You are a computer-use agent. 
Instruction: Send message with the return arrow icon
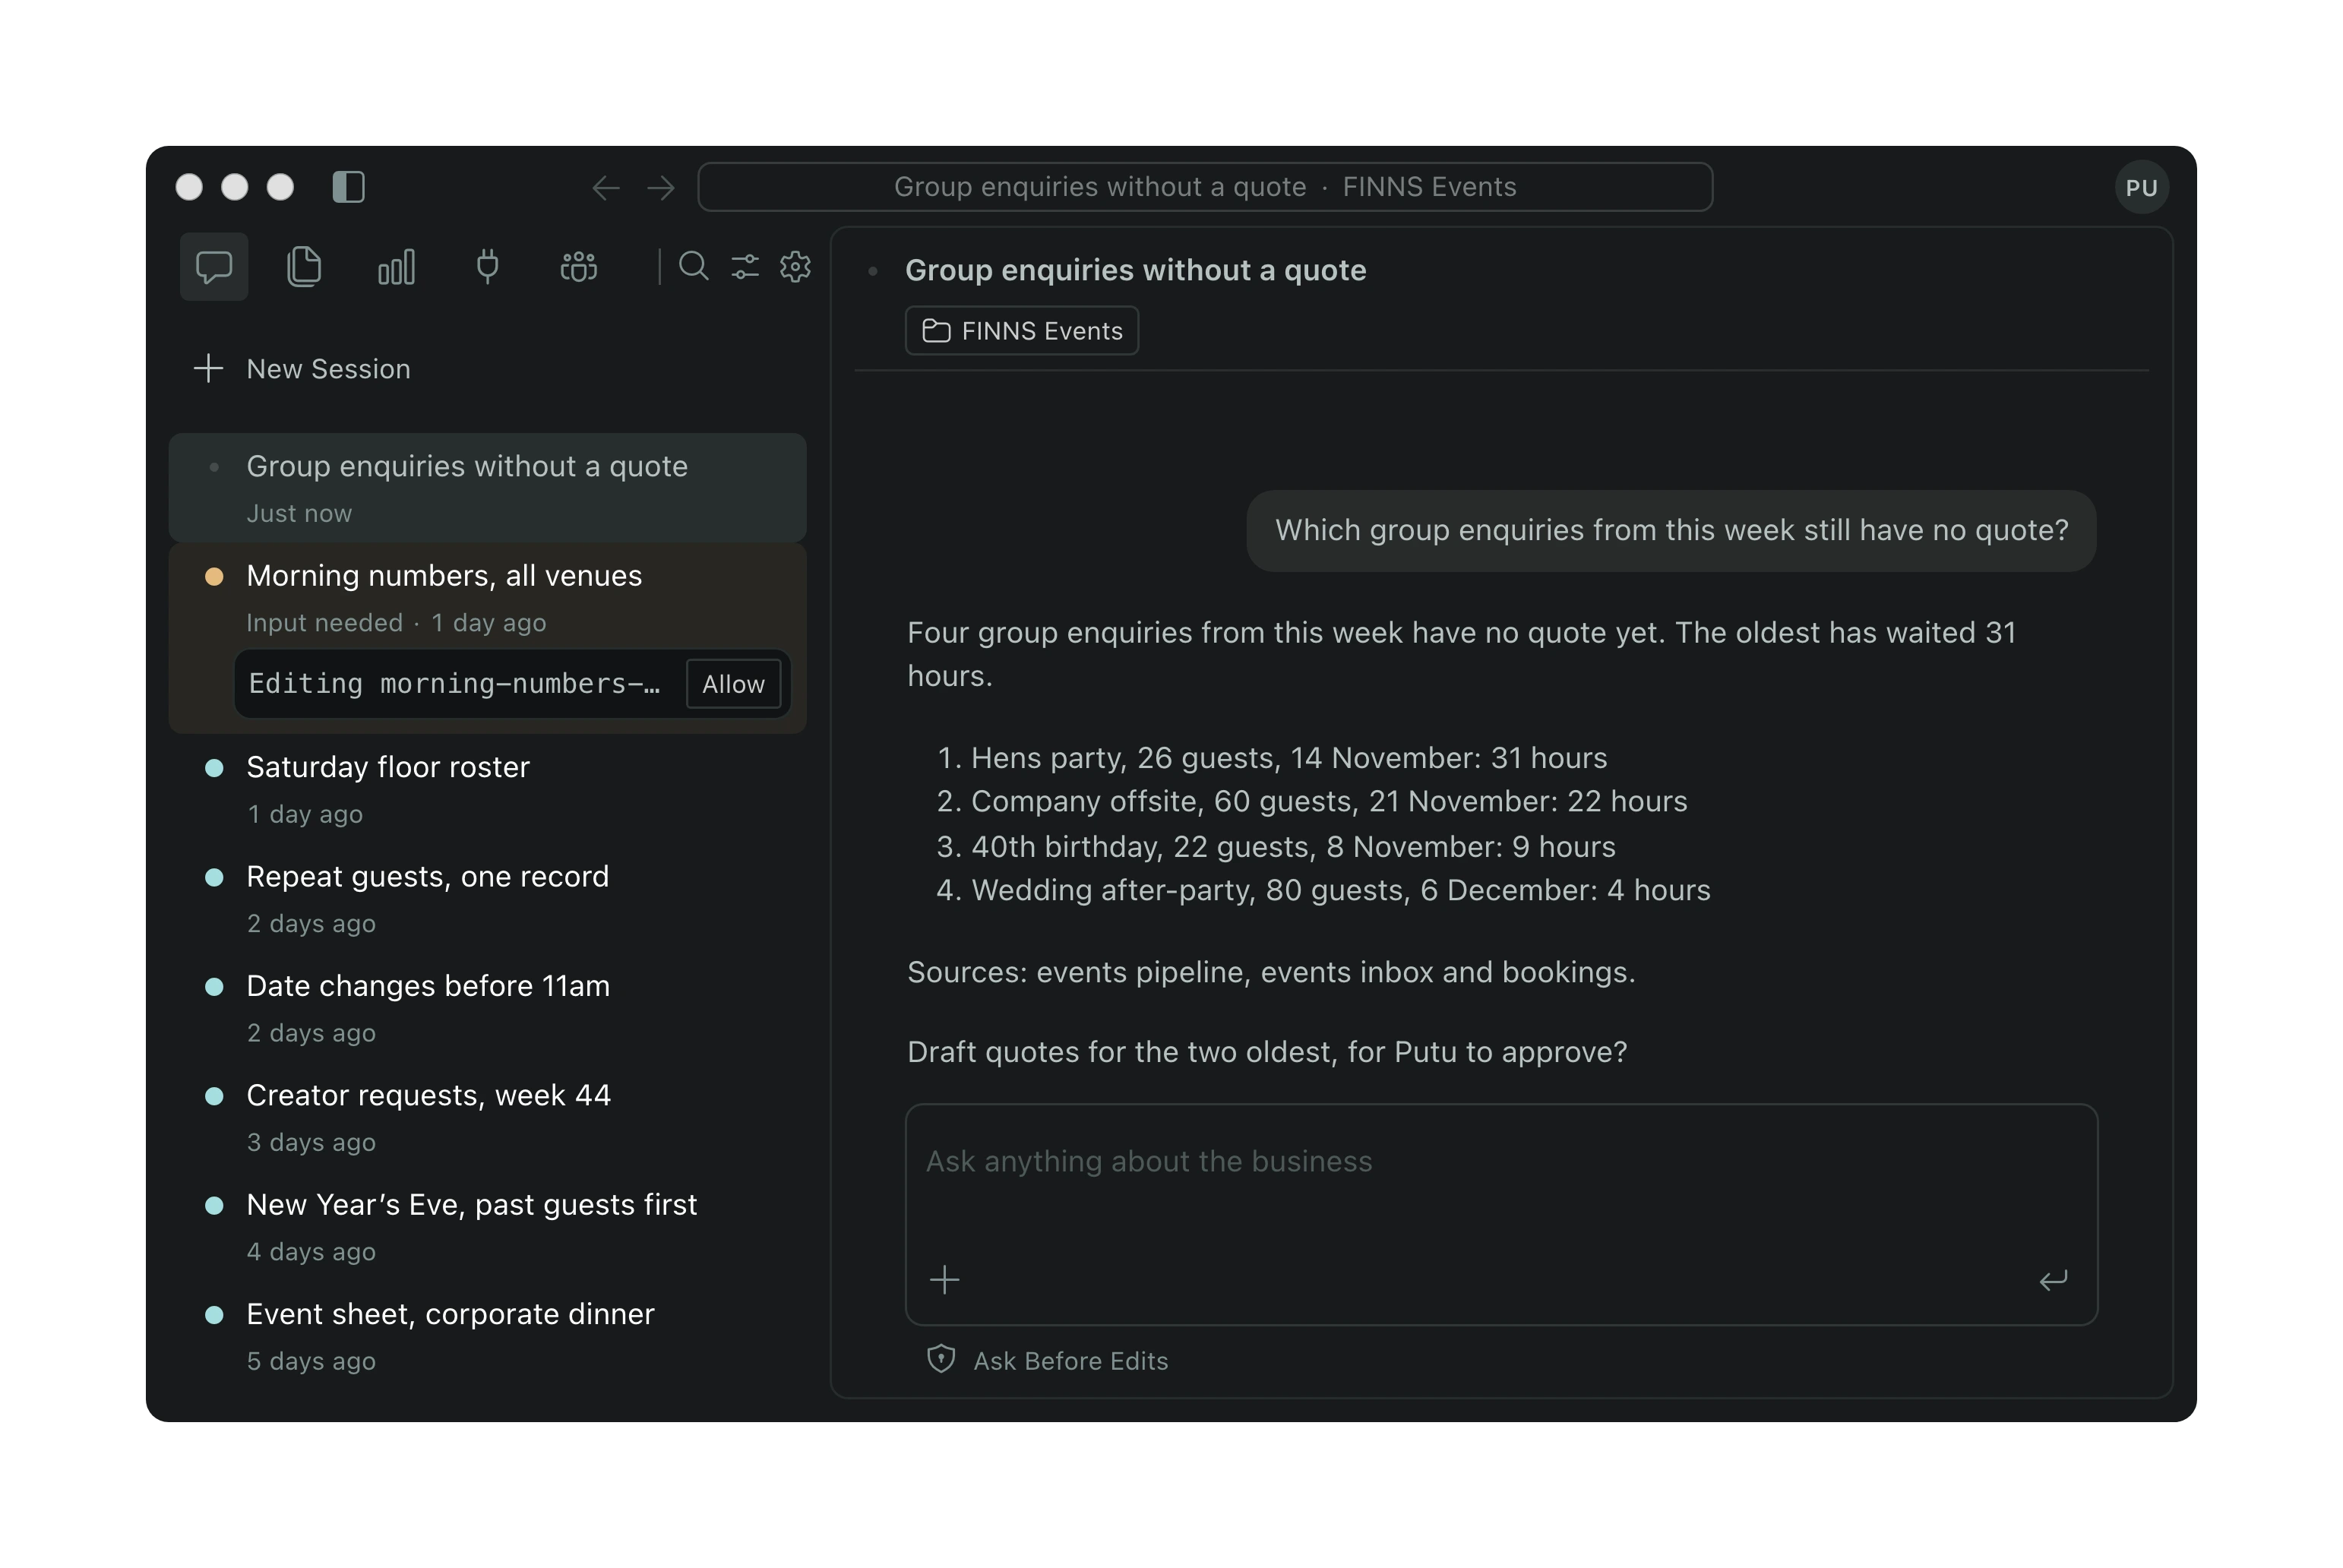pos(2053,1280)
